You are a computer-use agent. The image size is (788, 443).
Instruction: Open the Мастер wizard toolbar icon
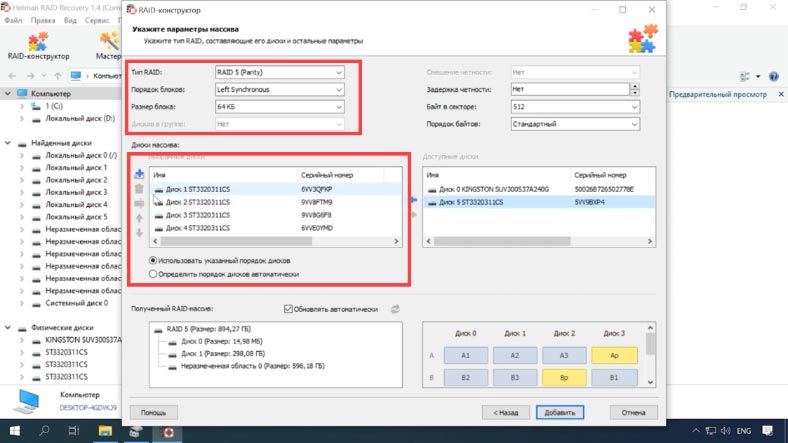click(x=108, y=47)
